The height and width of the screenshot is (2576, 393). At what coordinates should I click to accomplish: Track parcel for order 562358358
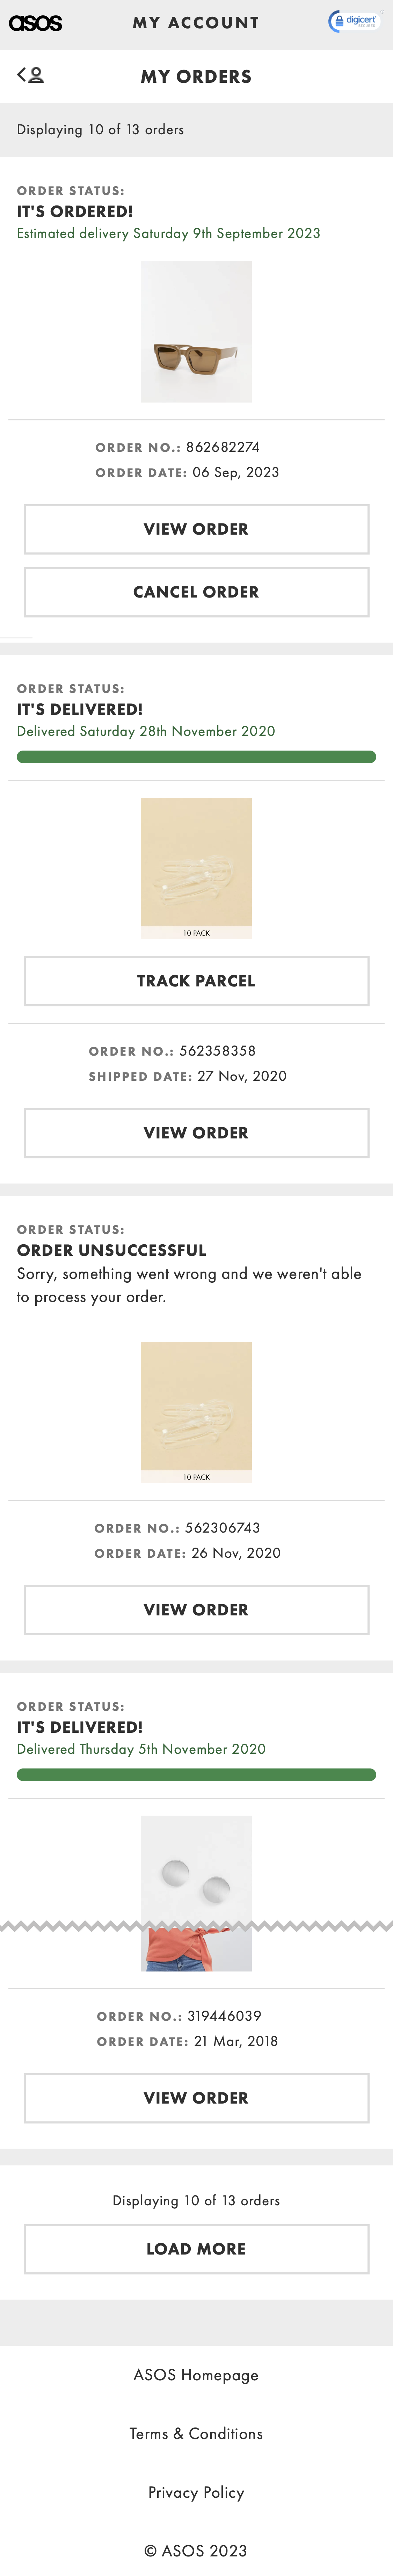[x=196, y=981]
